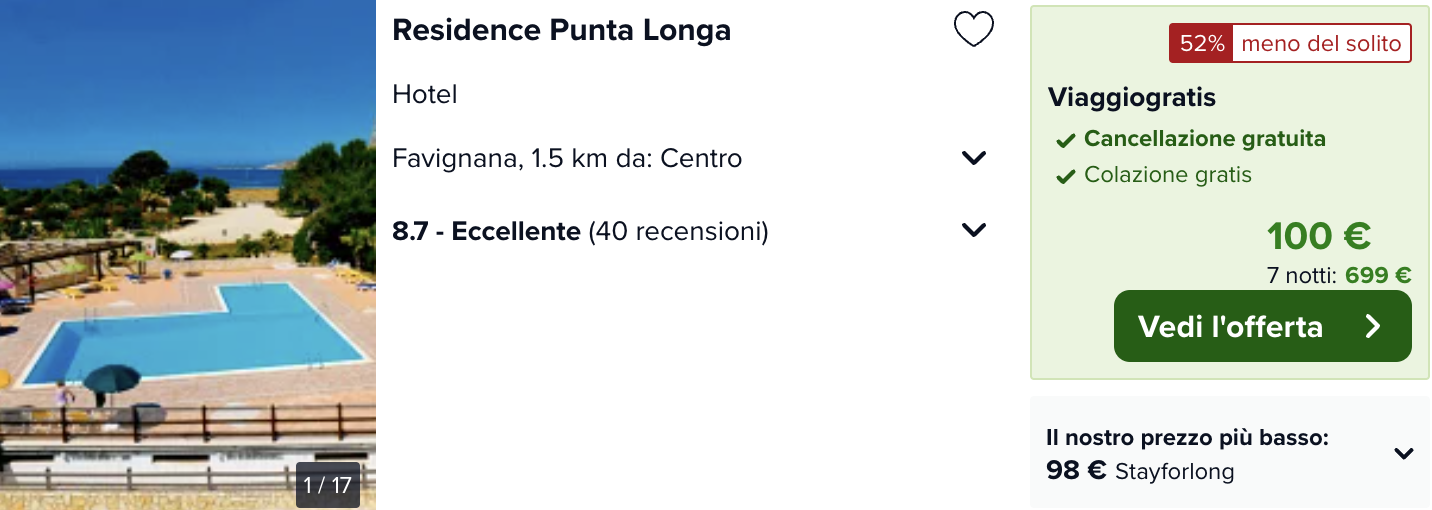The height and width of the screenshot is (510, 1432).
Task: Click the meno del solito label
Action: 1321,44
